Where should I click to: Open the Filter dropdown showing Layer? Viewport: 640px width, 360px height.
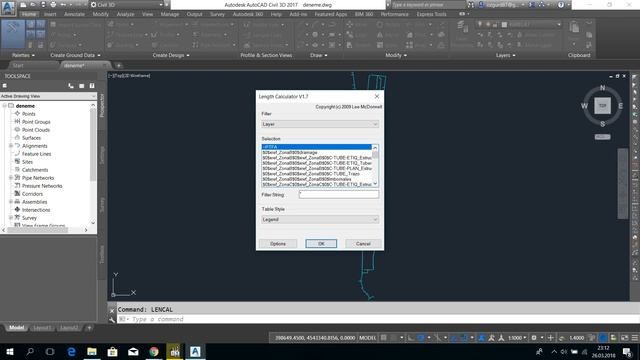[x=320, y=124]
